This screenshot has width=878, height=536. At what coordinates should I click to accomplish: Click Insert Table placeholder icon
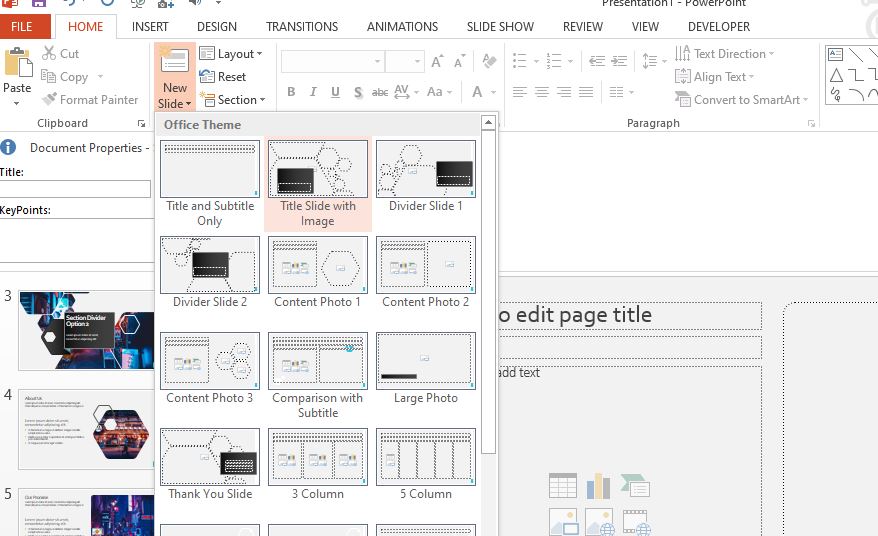click(563, 486)
